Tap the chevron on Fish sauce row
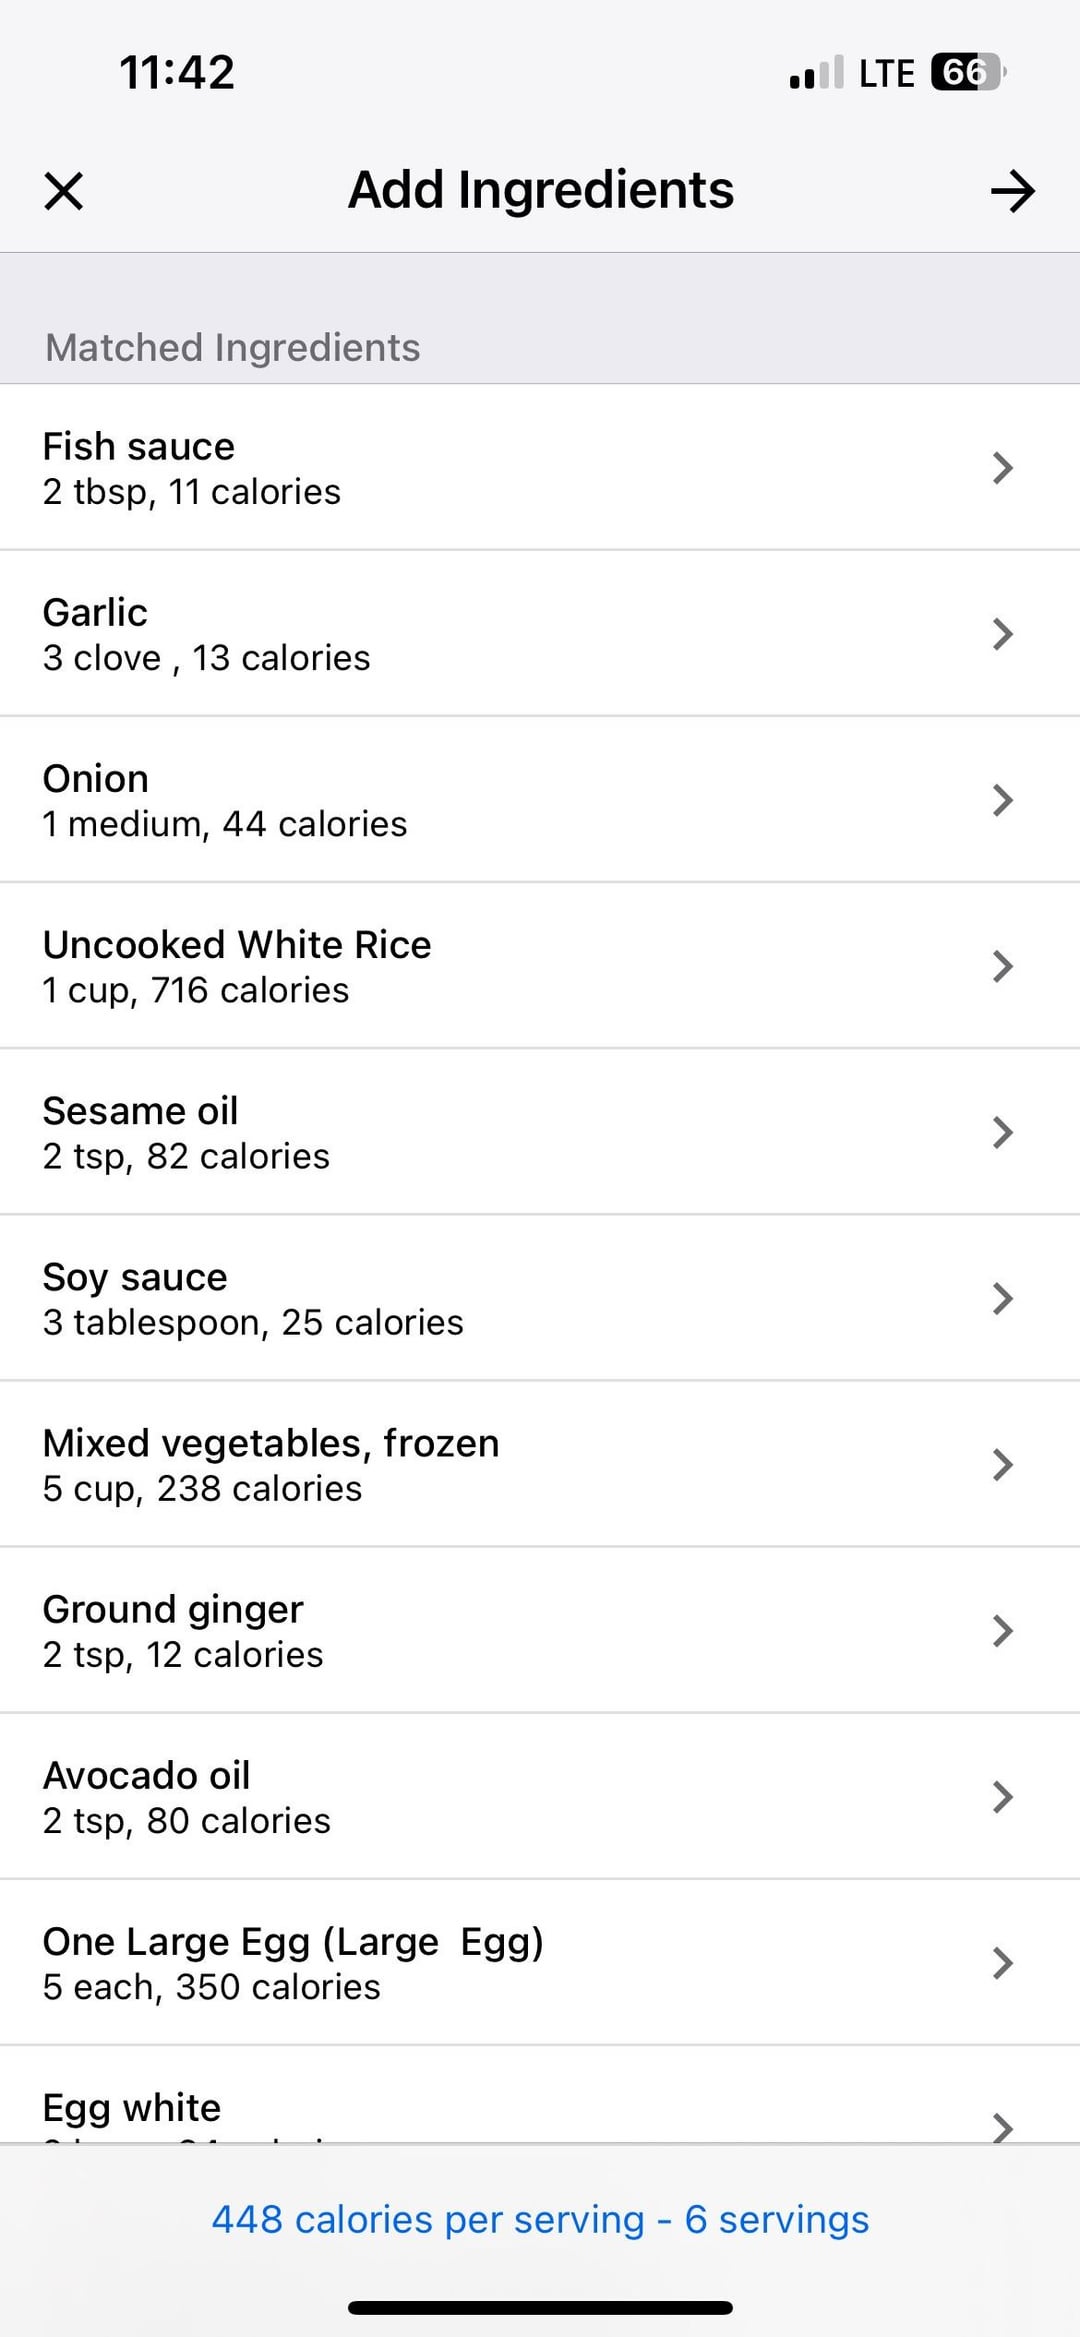Image resolution: width=1080 pixels, height=2337 pixels. [1002, 468]
